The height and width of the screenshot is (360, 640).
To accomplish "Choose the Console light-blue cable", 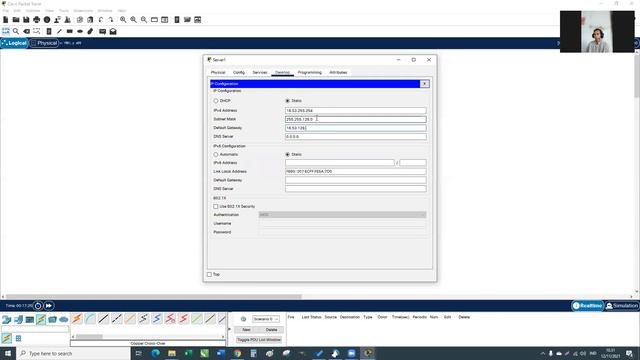I will point(90,318).
